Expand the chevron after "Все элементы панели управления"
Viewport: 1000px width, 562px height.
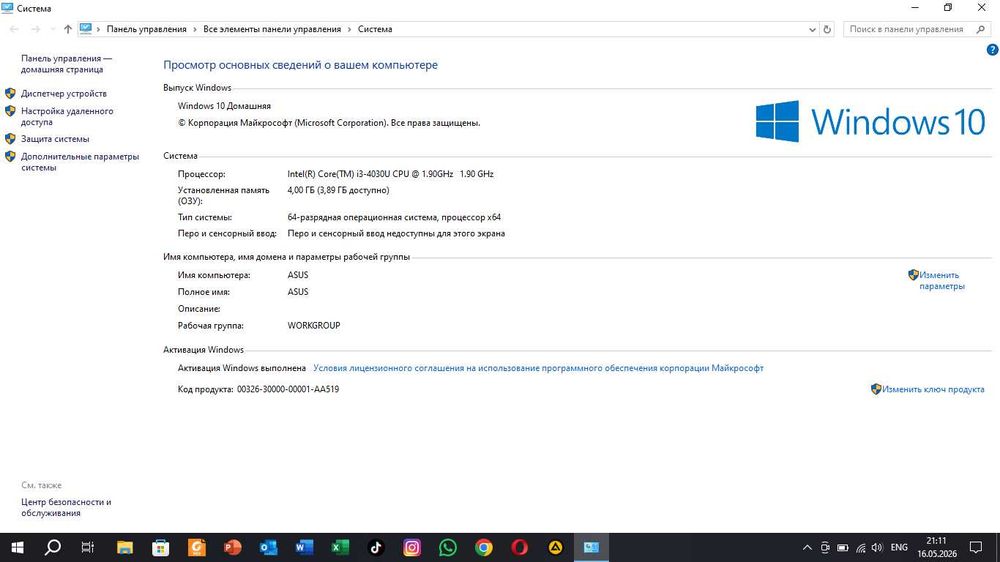[349, 29]
